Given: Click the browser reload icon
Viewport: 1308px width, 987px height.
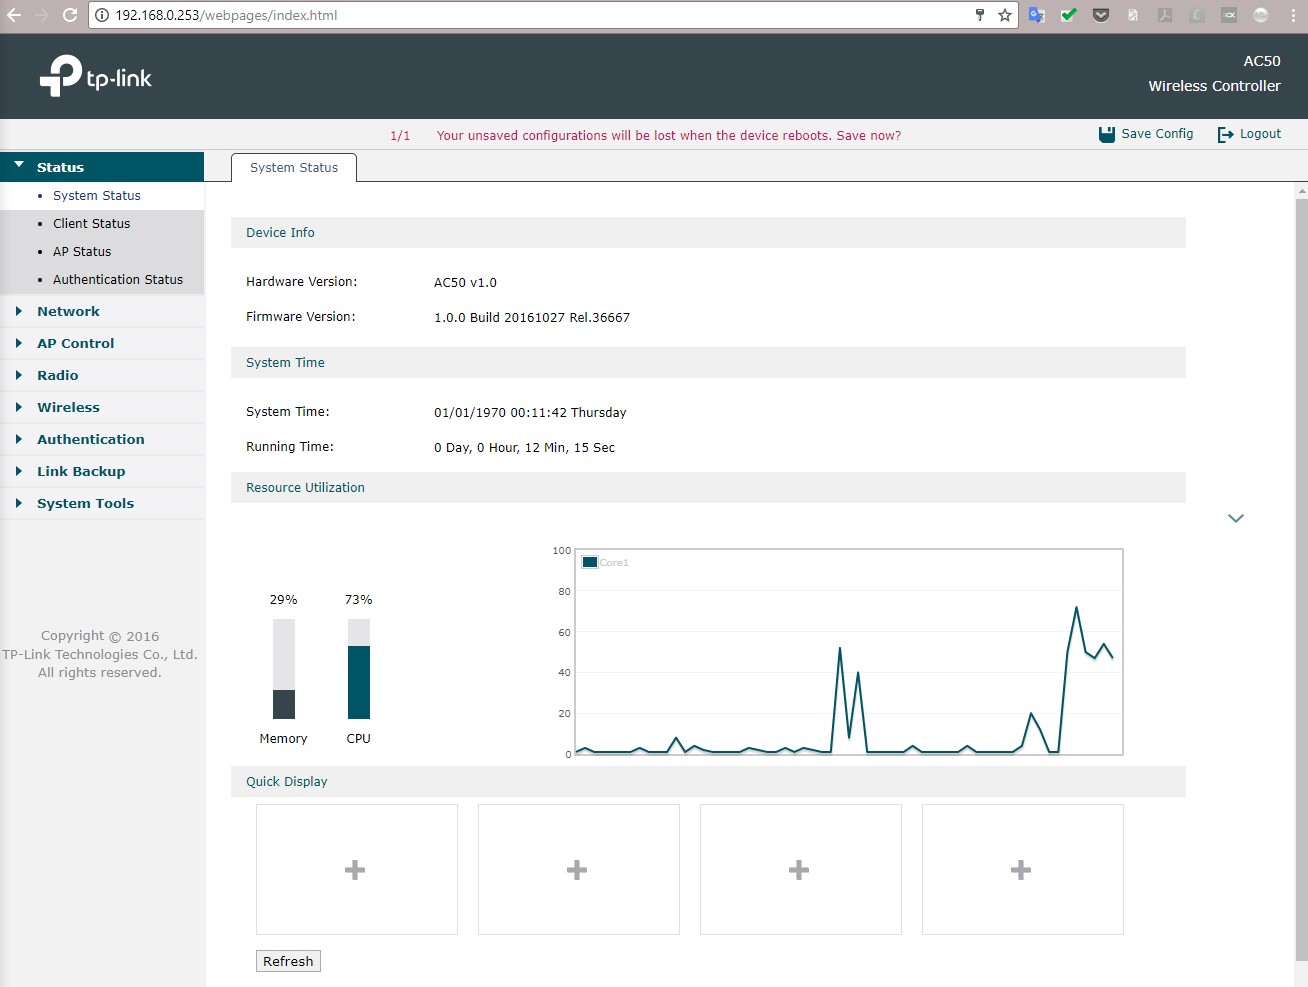Looking at the screenshot, I should coord(70,15).
